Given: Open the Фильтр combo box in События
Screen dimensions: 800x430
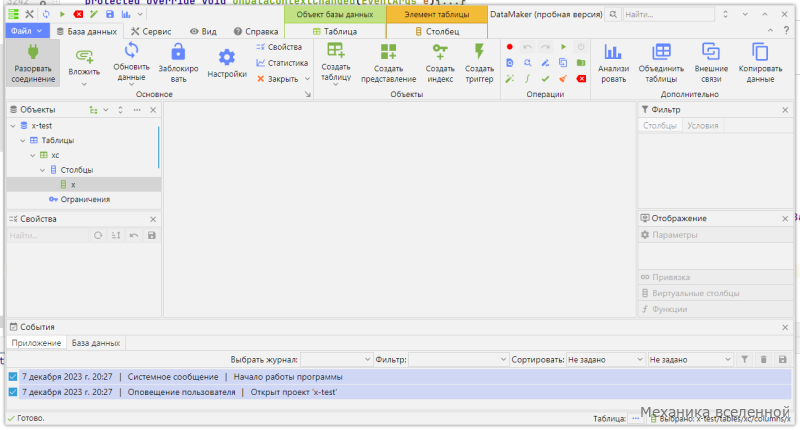Looking at the screenshot, I should tap(458, 360).
